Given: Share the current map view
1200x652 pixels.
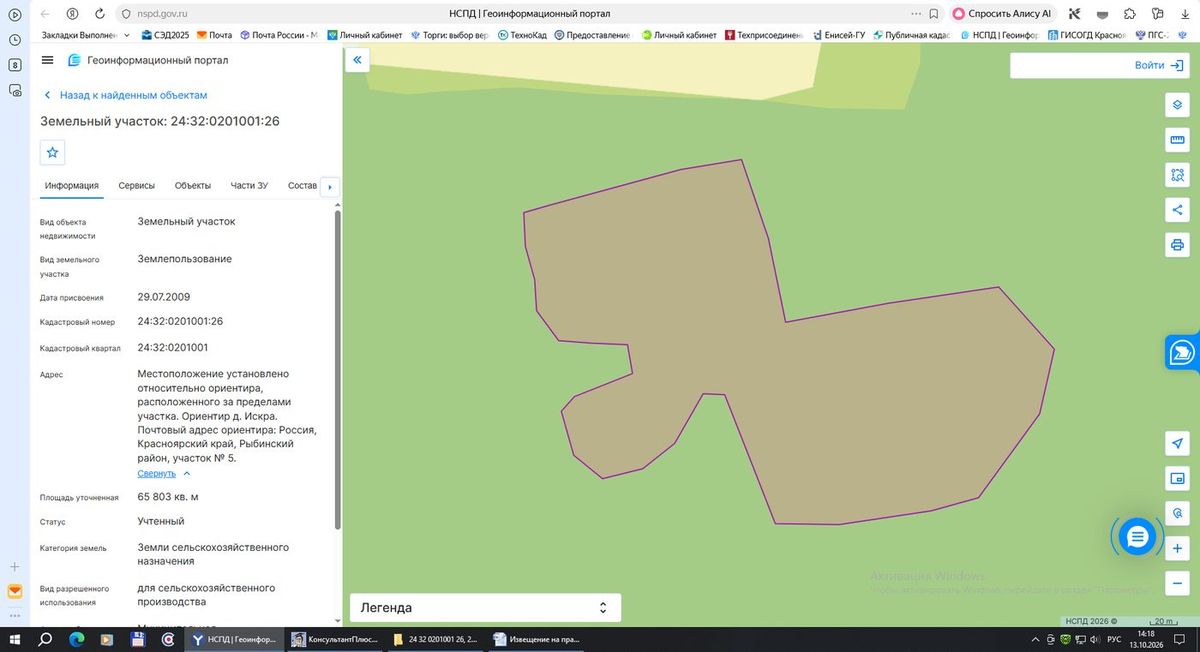Looking at the screenshot, I should 1177,210.
